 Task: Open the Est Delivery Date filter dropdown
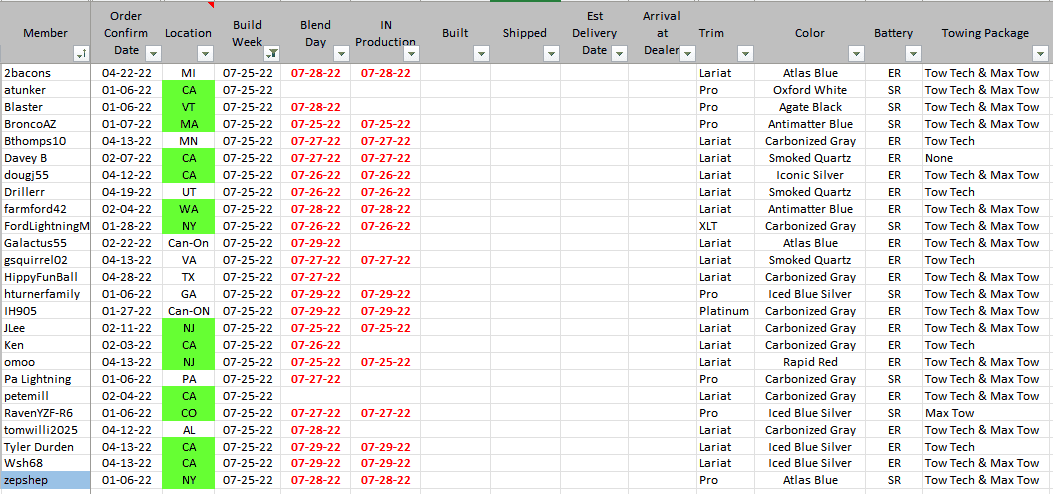click(621, 52)
